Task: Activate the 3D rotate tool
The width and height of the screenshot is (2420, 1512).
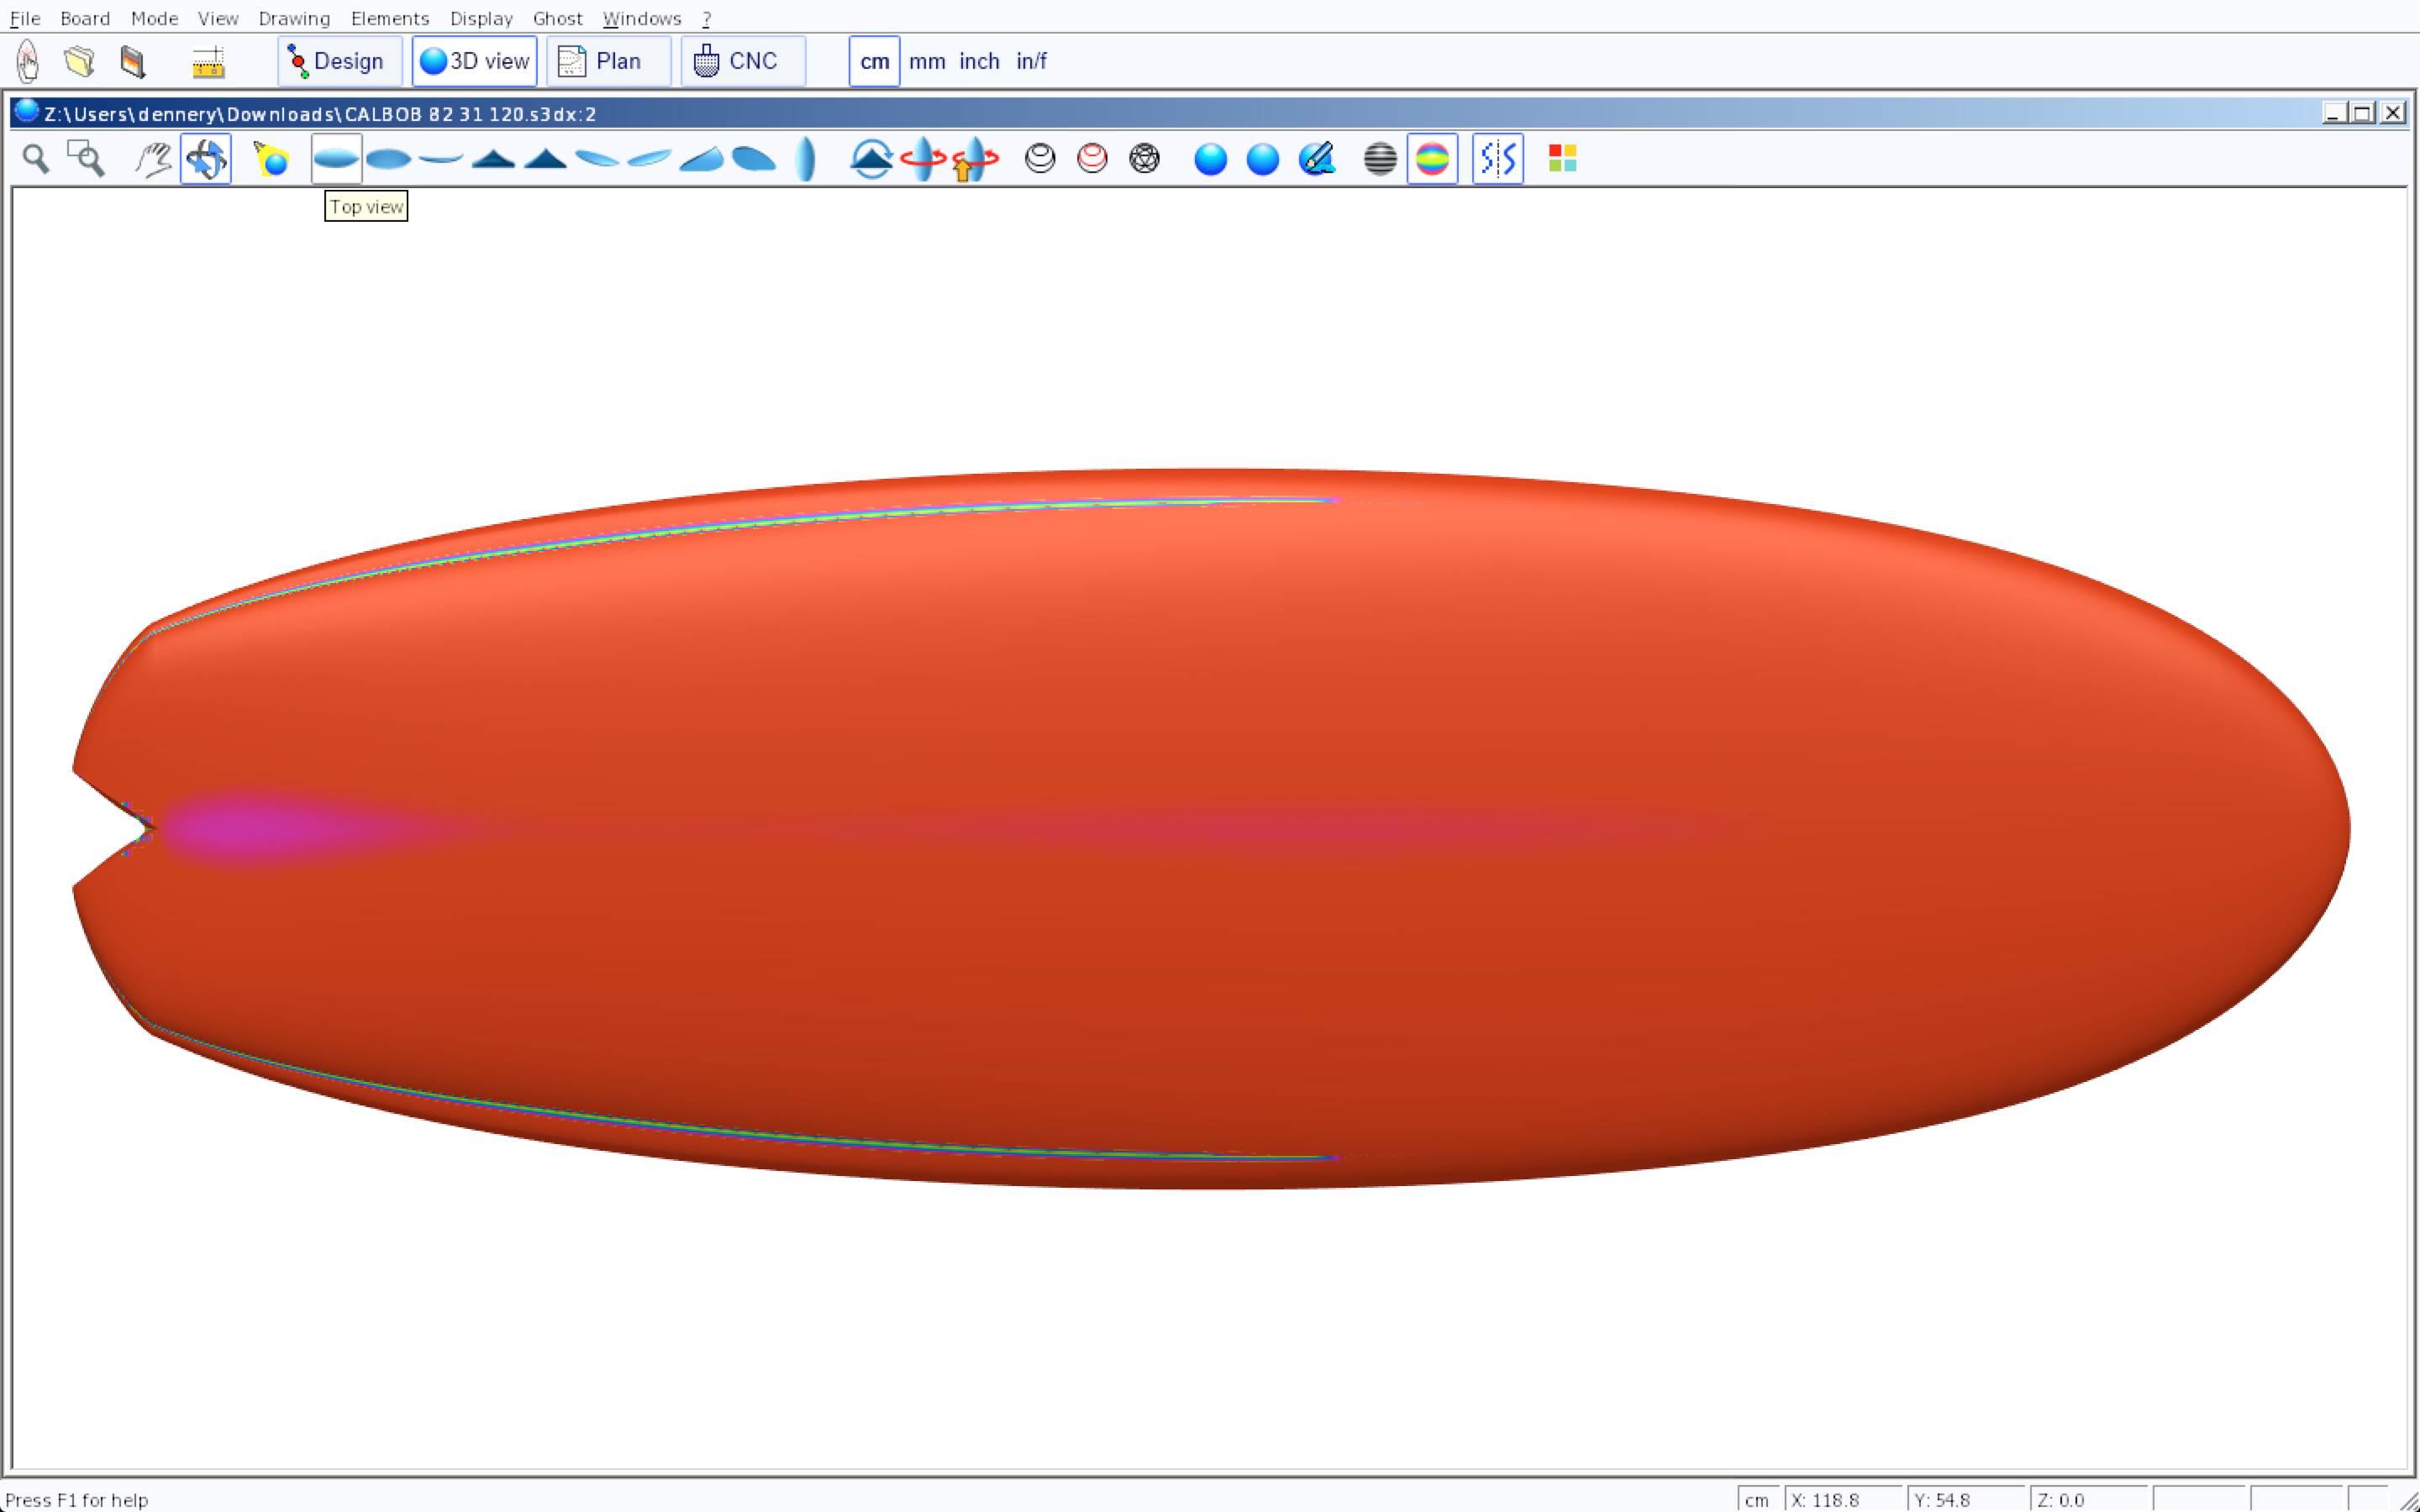Action: tap(206, 159)
